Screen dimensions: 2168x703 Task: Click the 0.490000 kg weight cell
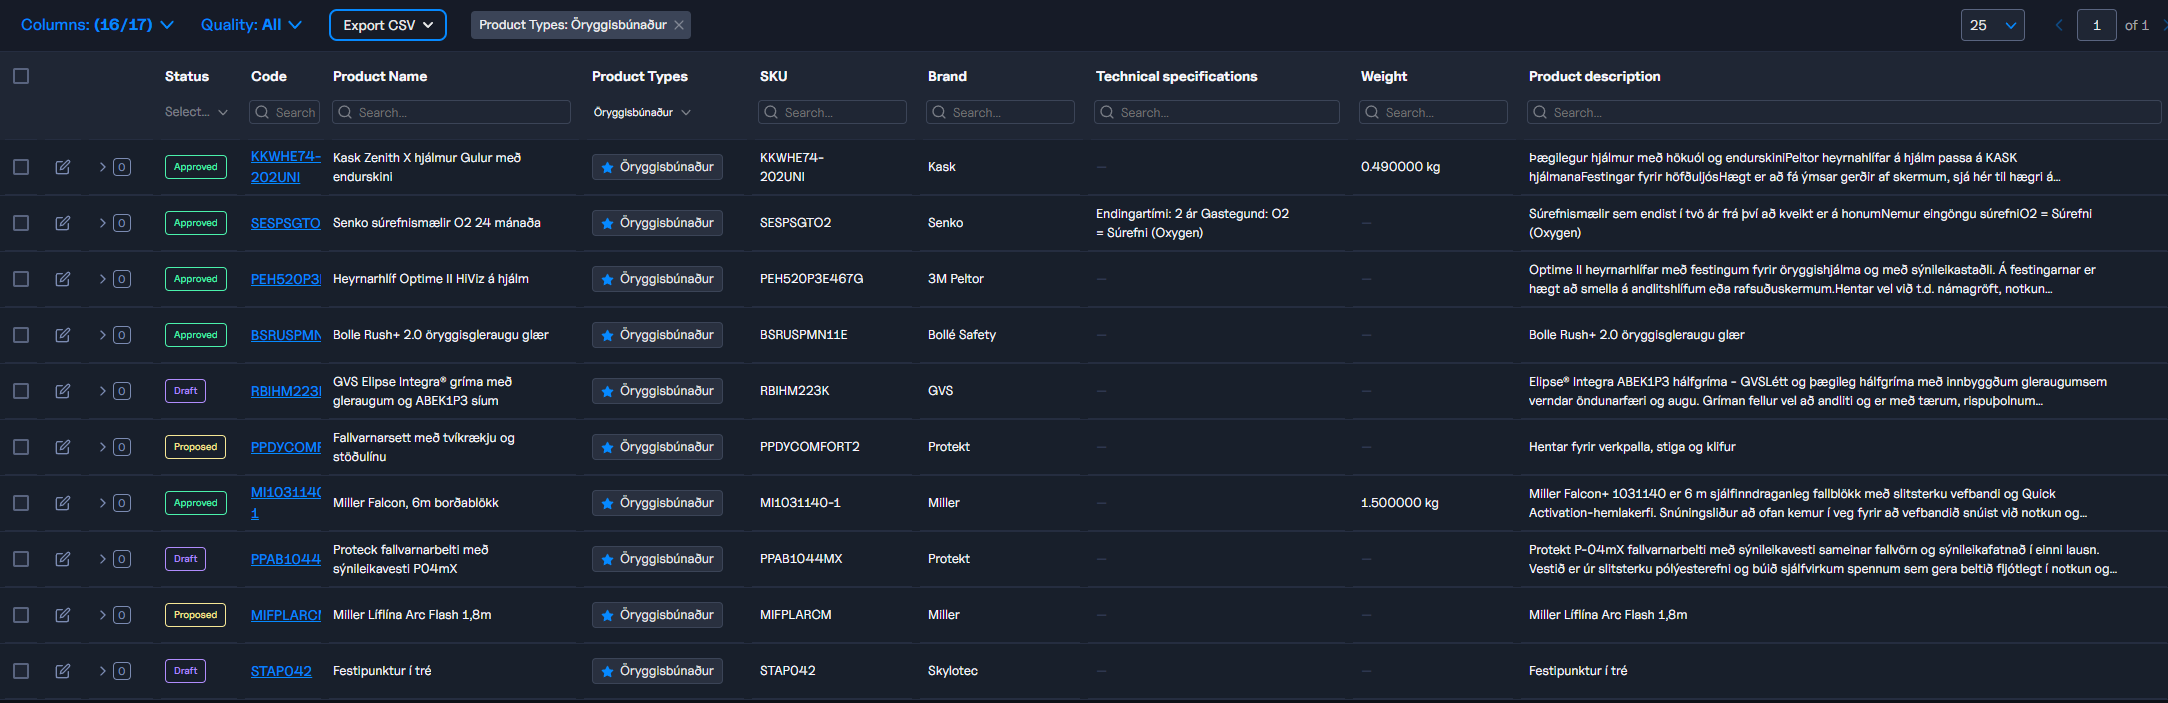coord(1400,167)
